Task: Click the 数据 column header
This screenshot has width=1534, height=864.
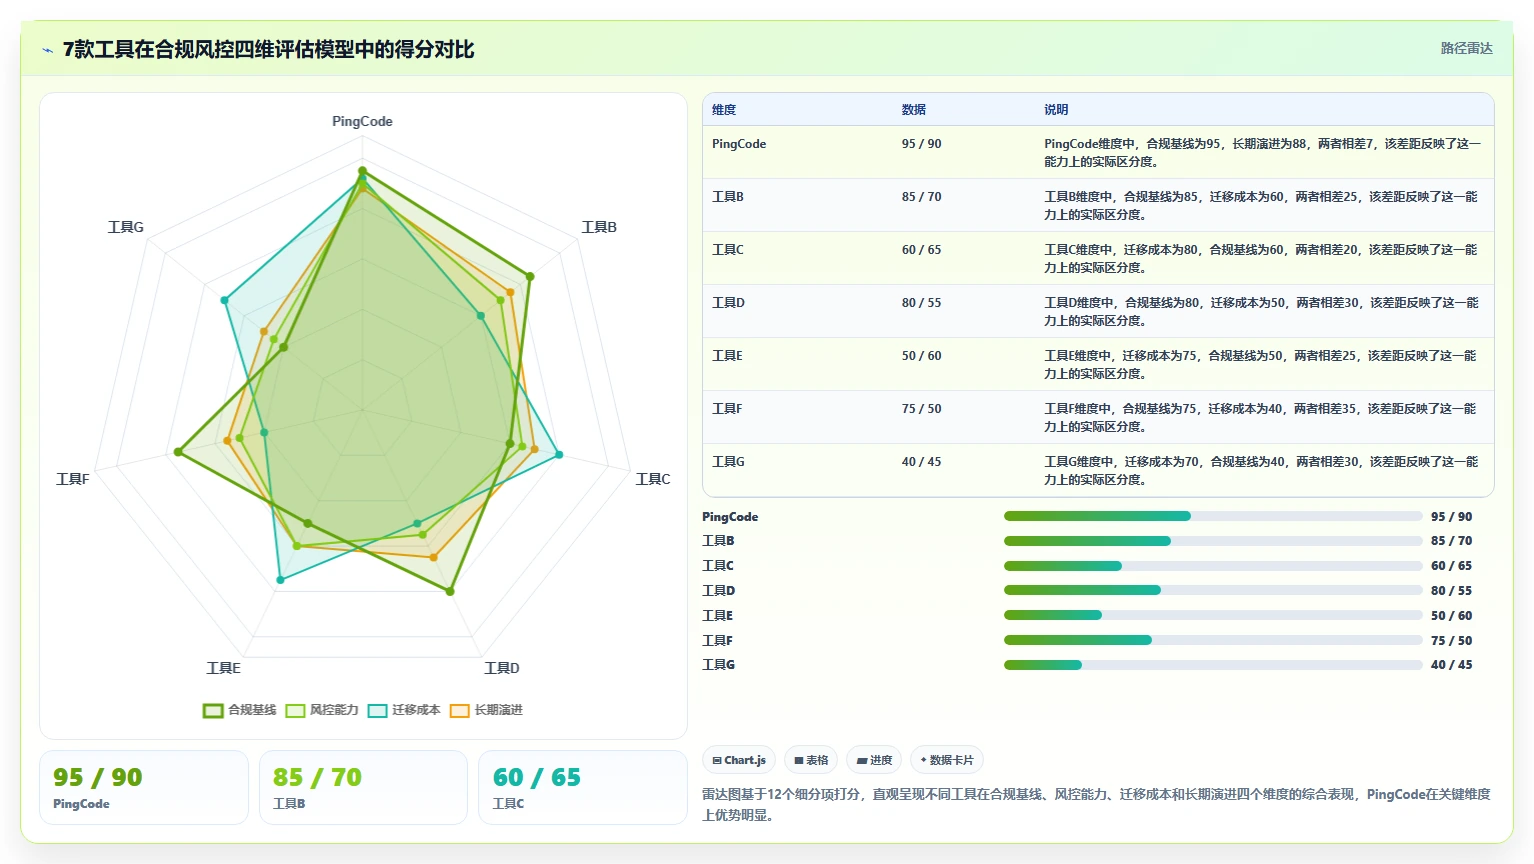Action: (914, 110)
